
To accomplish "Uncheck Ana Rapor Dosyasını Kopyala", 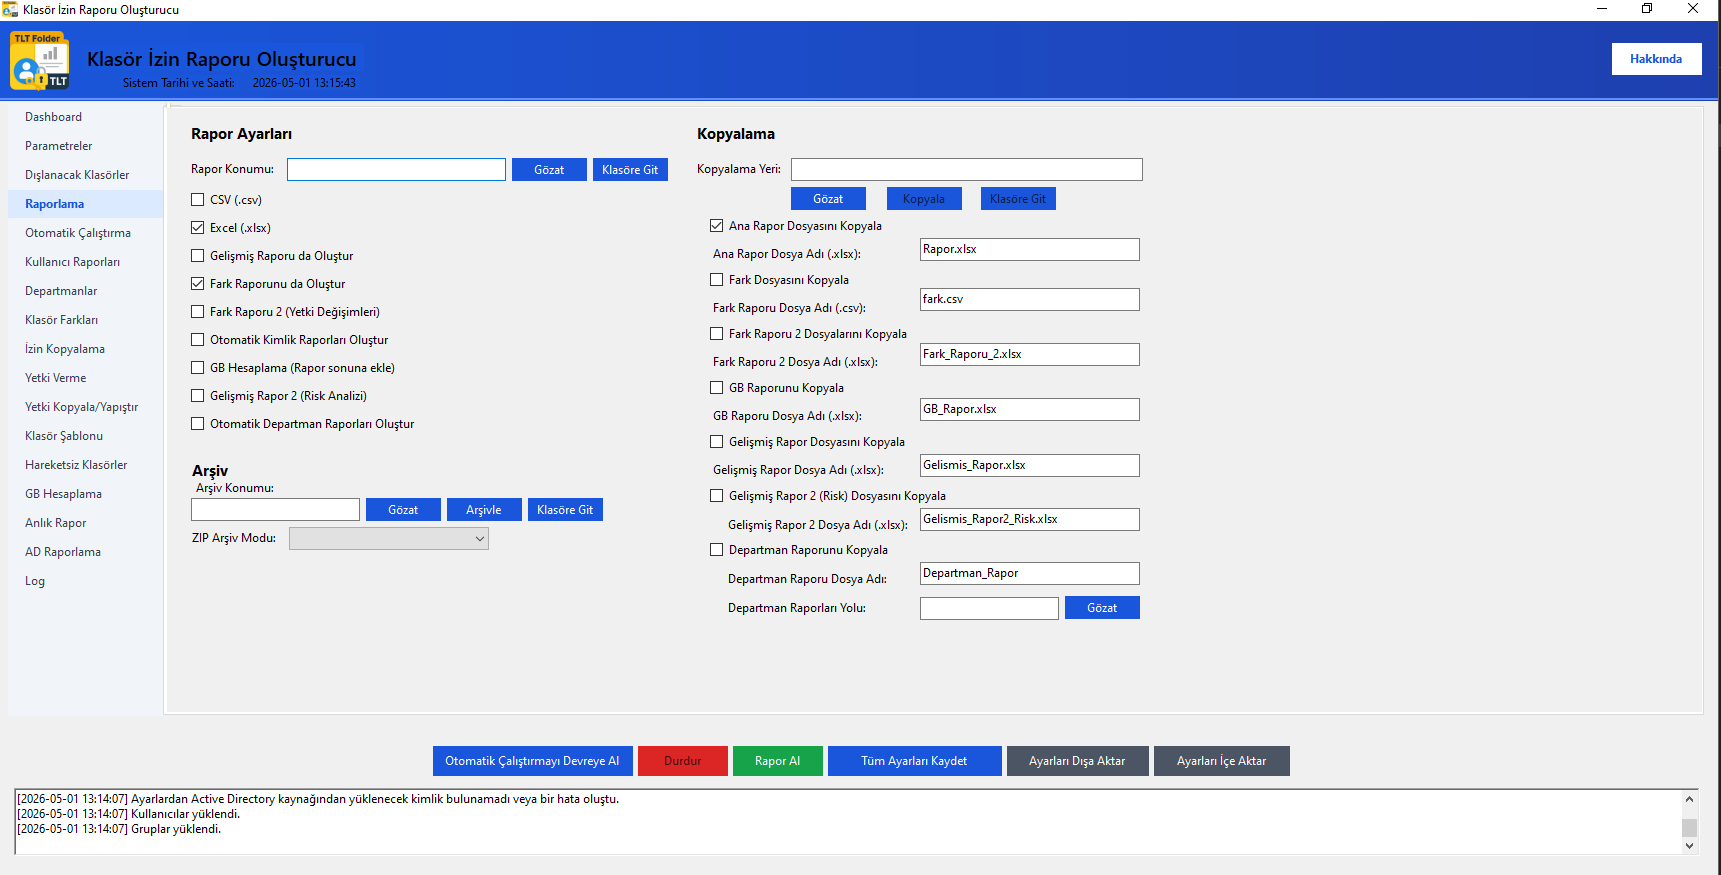I will coord(717,226).
